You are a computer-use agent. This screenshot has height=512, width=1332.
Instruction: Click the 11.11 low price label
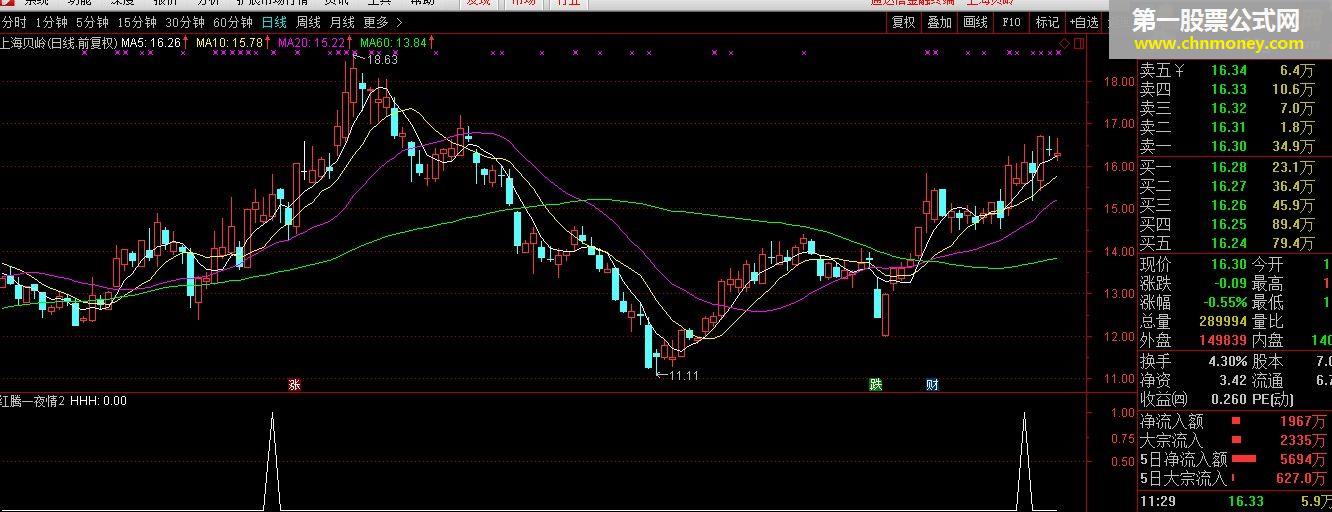(682, 375)
